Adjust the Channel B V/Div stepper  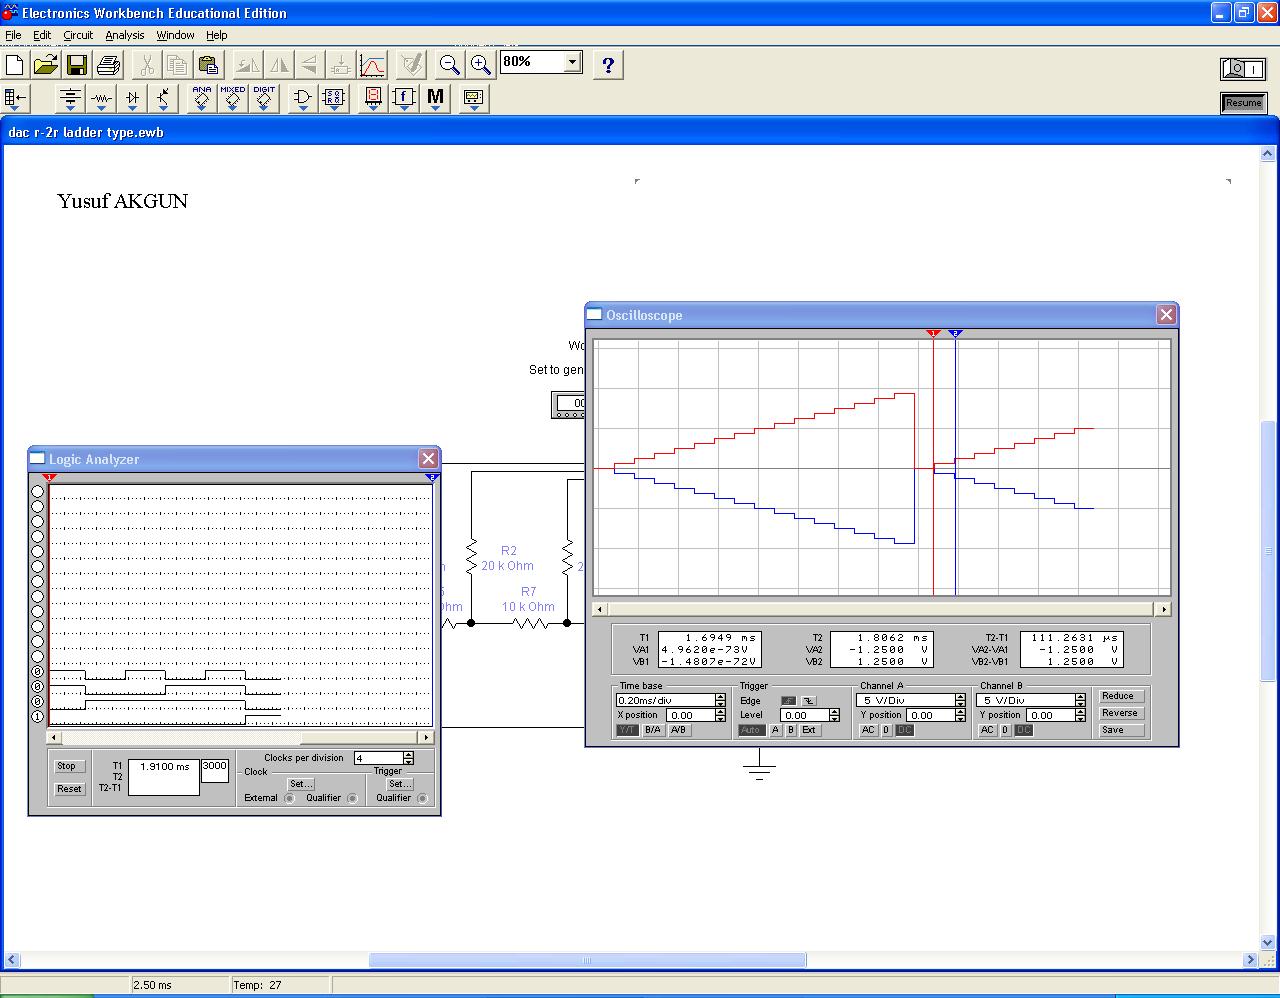tap(1080, 700)
